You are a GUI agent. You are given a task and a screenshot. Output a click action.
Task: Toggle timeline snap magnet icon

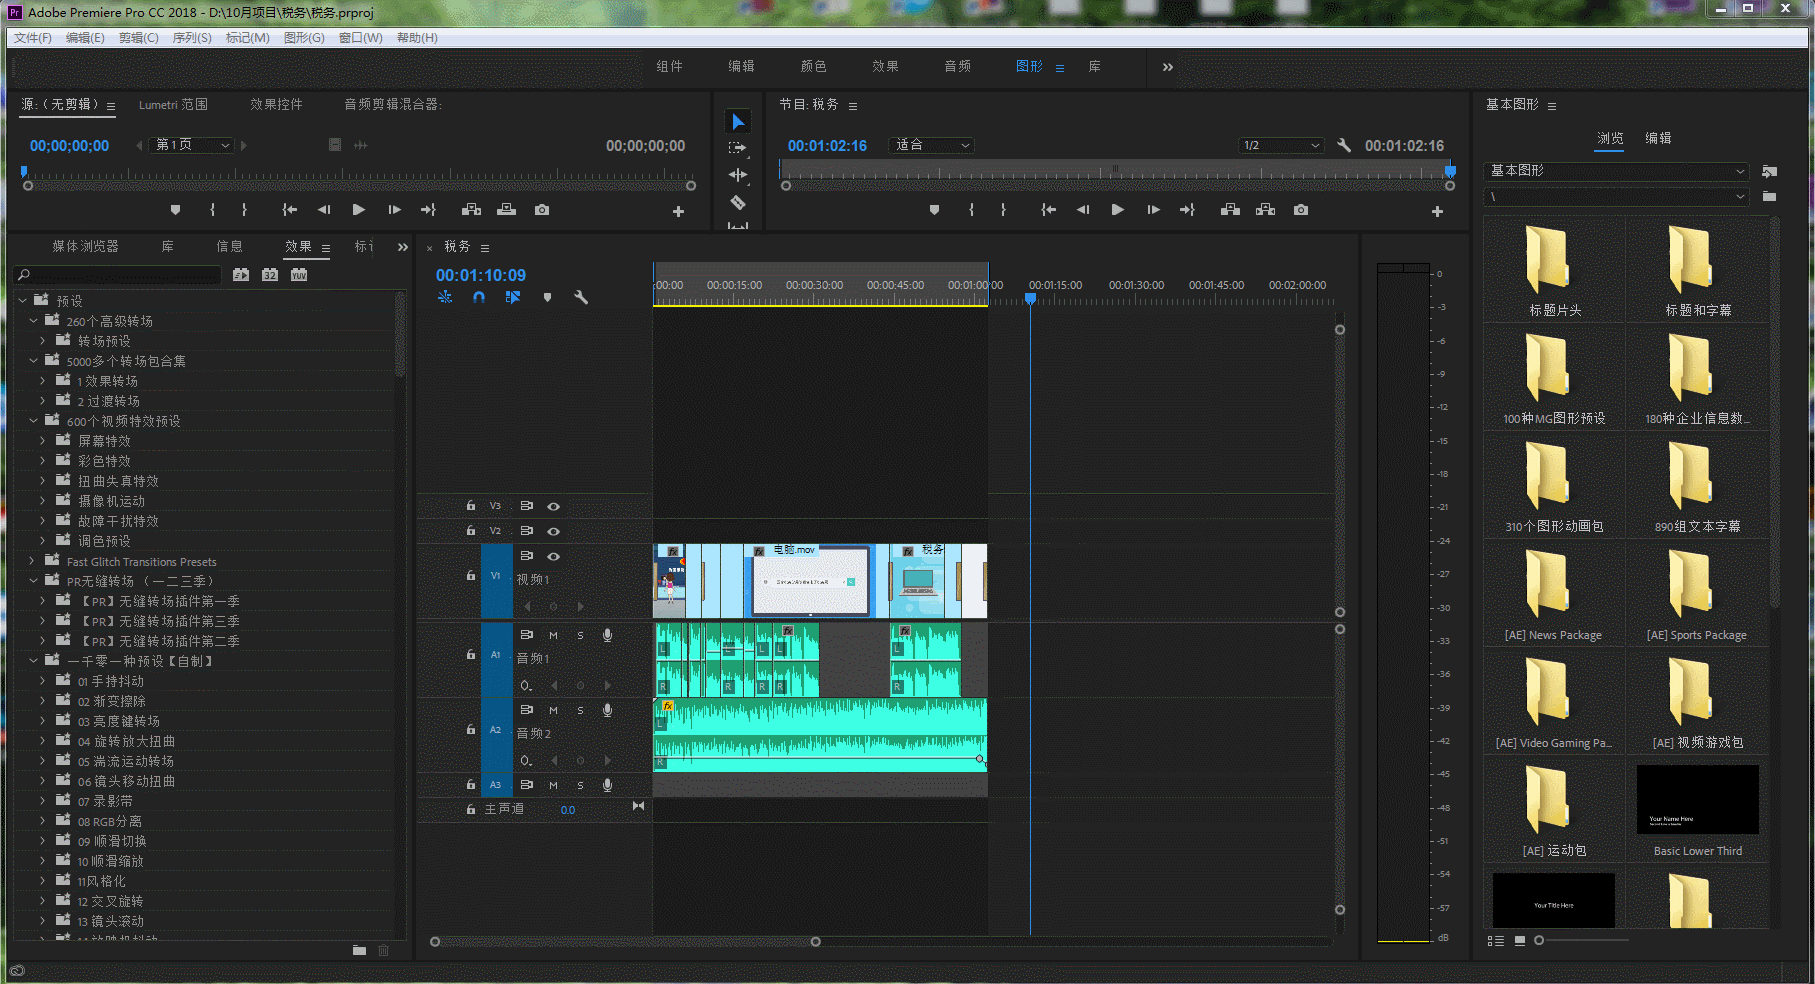[x=479, y=297]
